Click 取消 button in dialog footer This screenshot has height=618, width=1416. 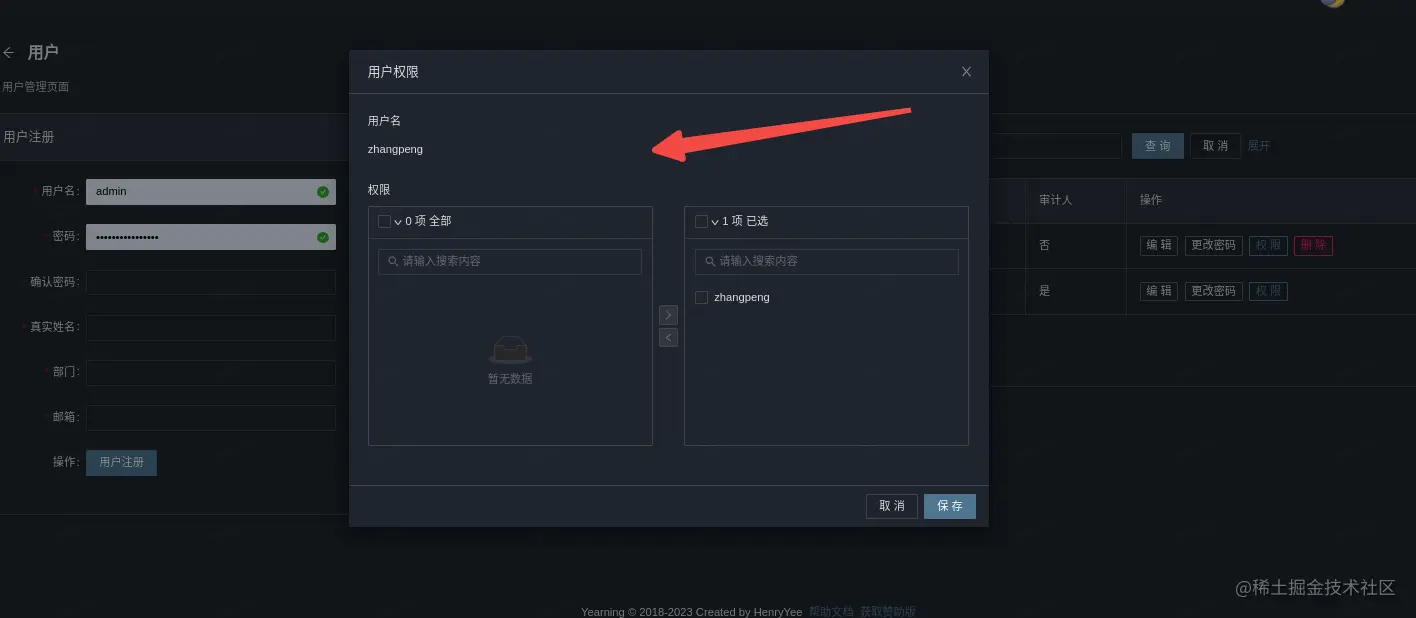coord(892,506)
